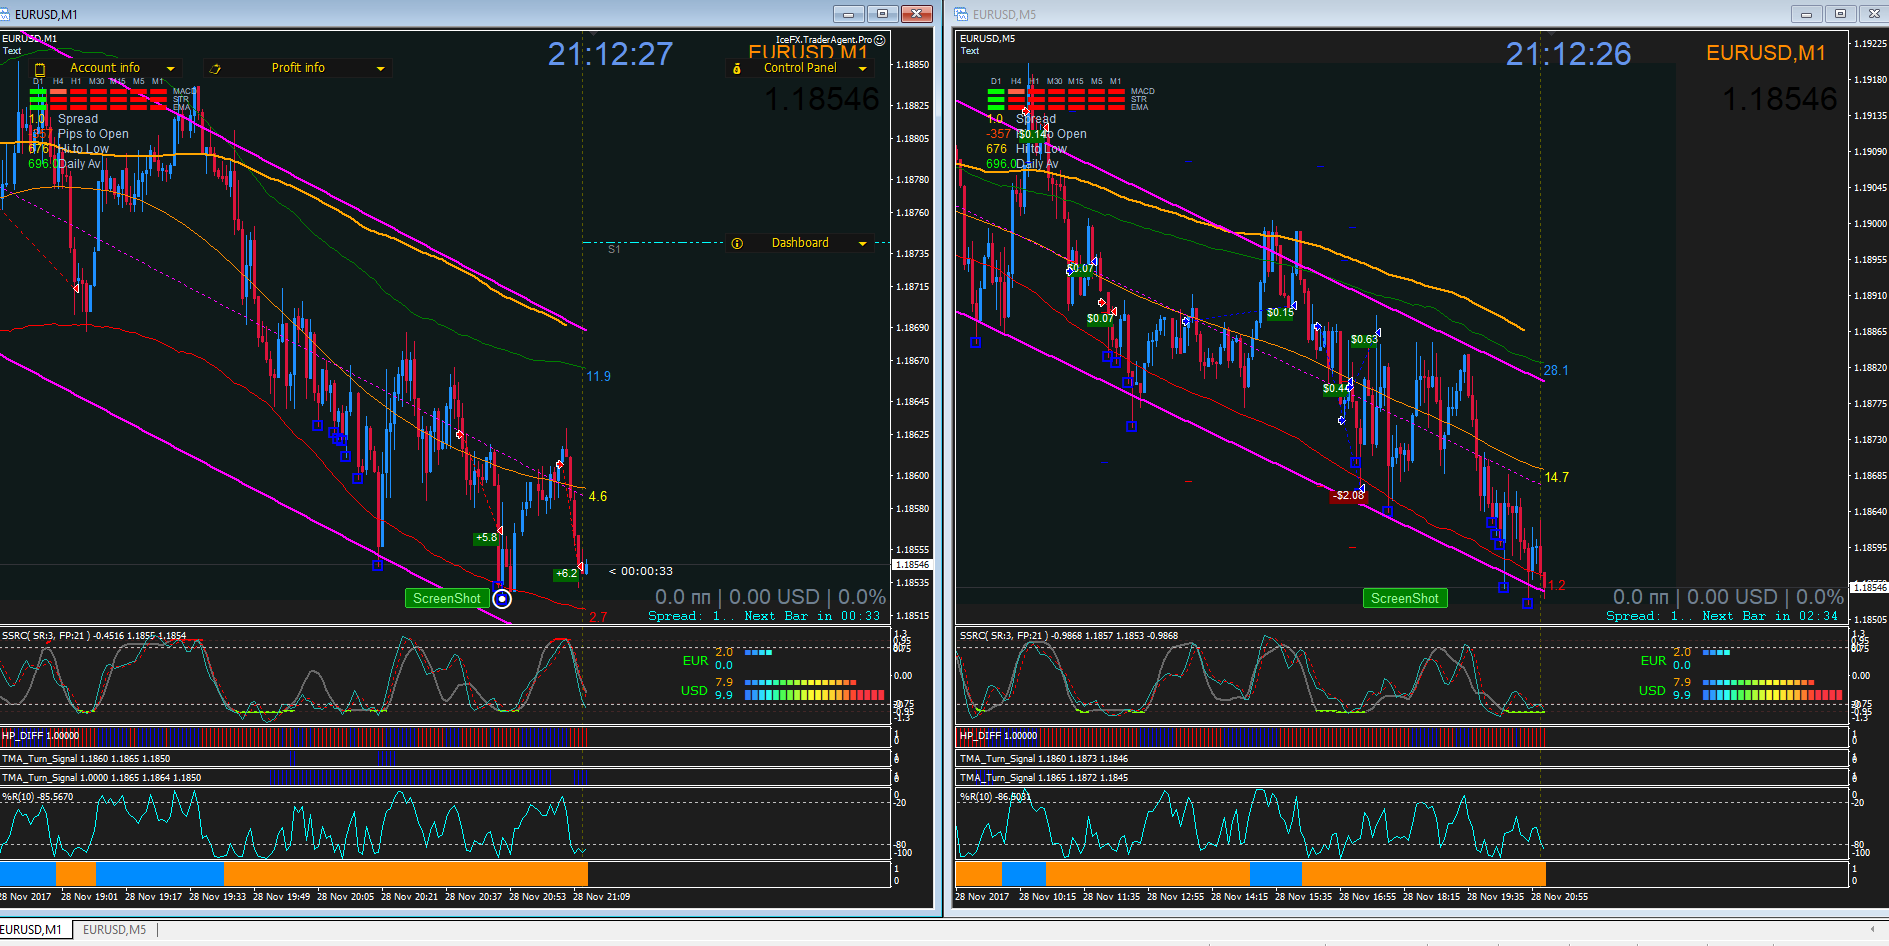Click the %R(10) -85.5670 indicator label
1889x946 pixels.
[x=38, y=797]
